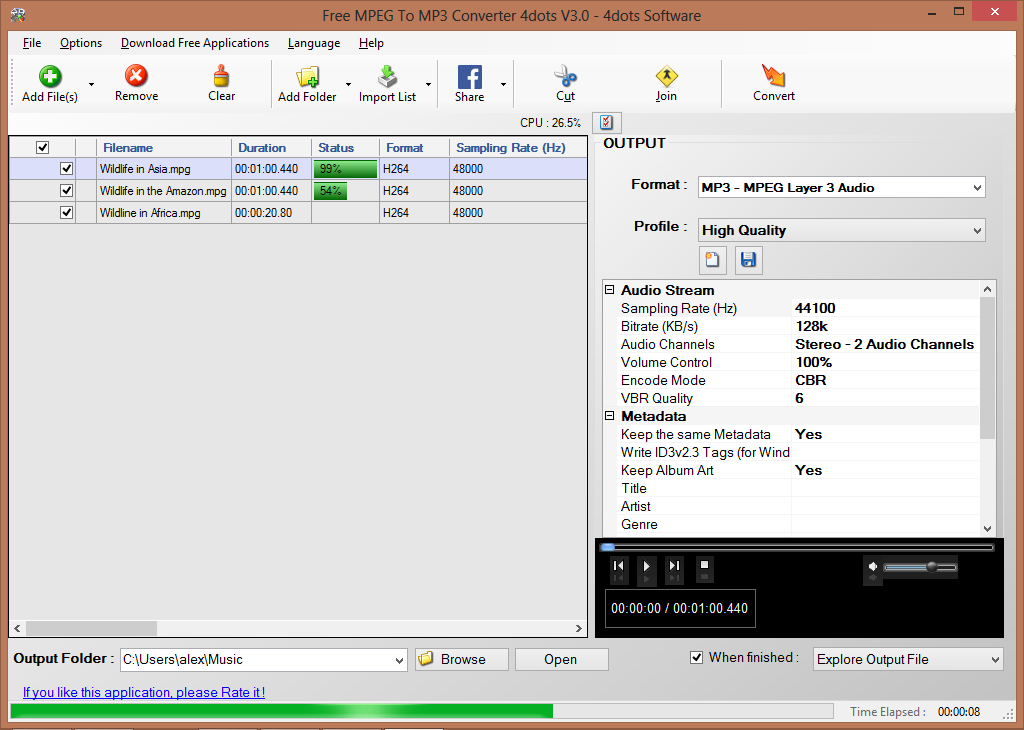Viewport: 1024px width, 730px height.
Task: Click the Cut scissors icon
Action: pos(566,76)
